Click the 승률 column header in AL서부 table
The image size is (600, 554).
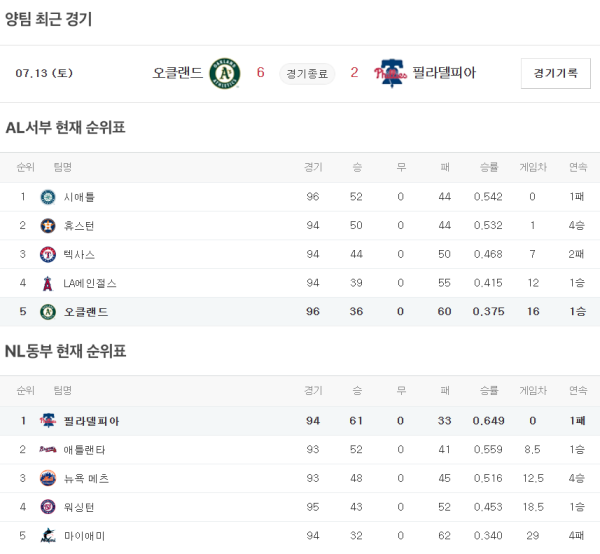point(489,167)
